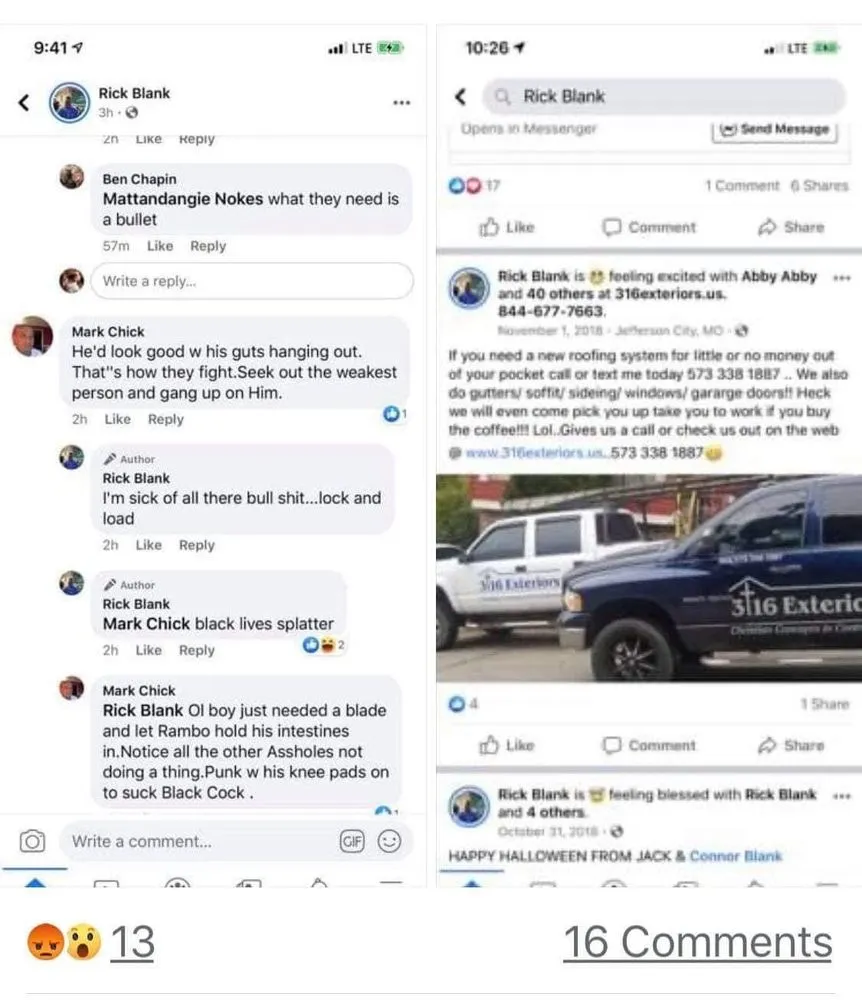This screenshot has height=1000, width=862.
Task: Open camera icon next to comment box
Action: click(x=33, y=841)
